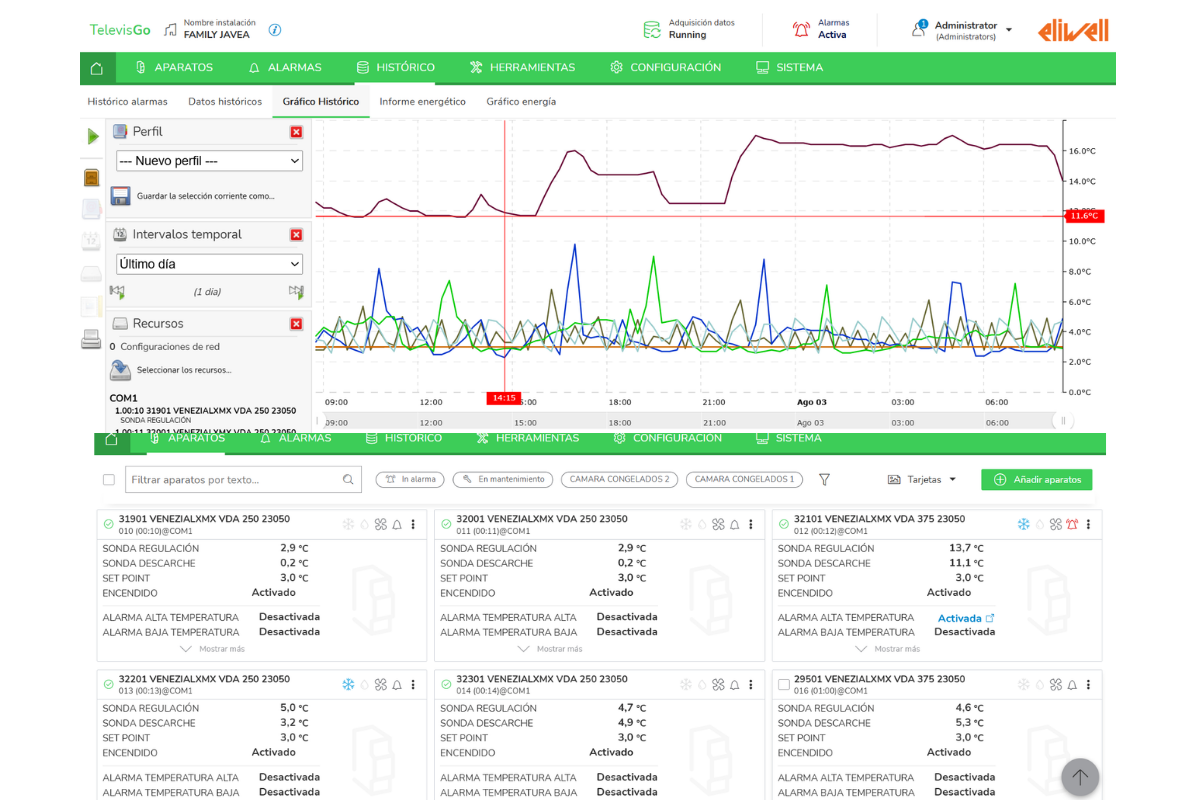Open the HERRAMIENTAS menu in header navigation
The height and width of the screenshot is (800, 1200).
(x=522, y=68)
